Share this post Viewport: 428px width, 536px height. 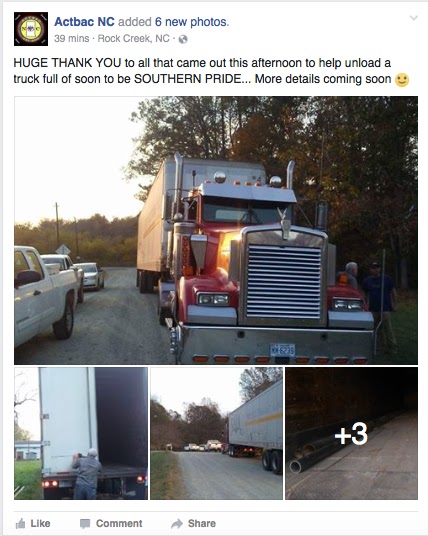193,523
